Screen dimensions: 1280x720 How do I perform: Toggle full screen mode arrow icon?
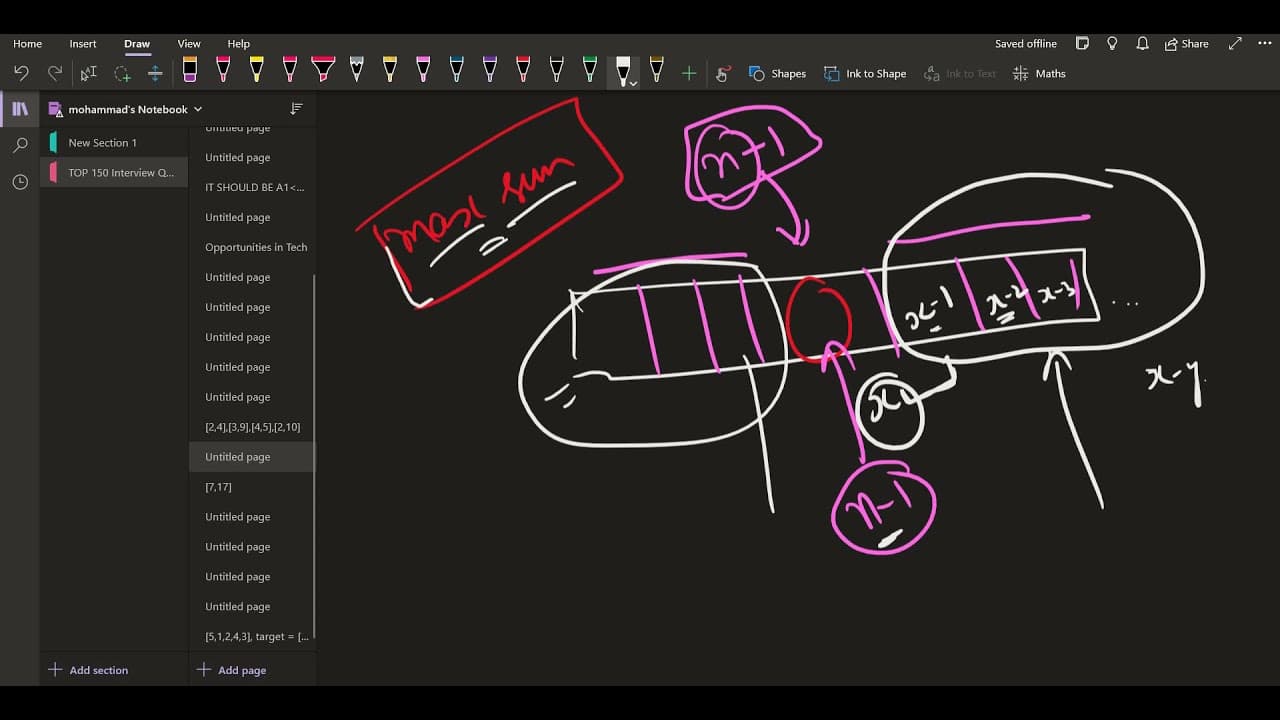pyautogui.click(x=1235, y=43)
